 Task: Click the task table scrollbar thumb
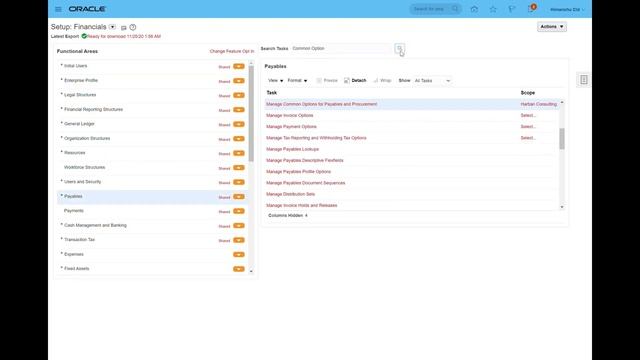[562, 139]
